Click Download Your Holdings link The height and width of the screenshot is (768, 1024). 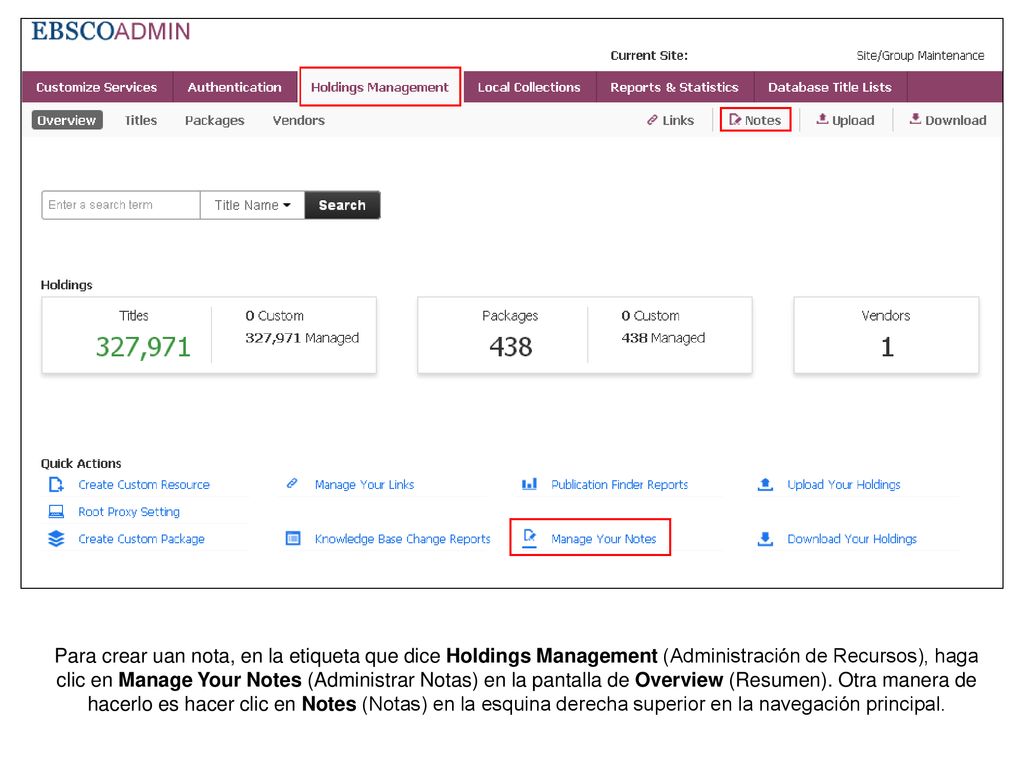852,539
